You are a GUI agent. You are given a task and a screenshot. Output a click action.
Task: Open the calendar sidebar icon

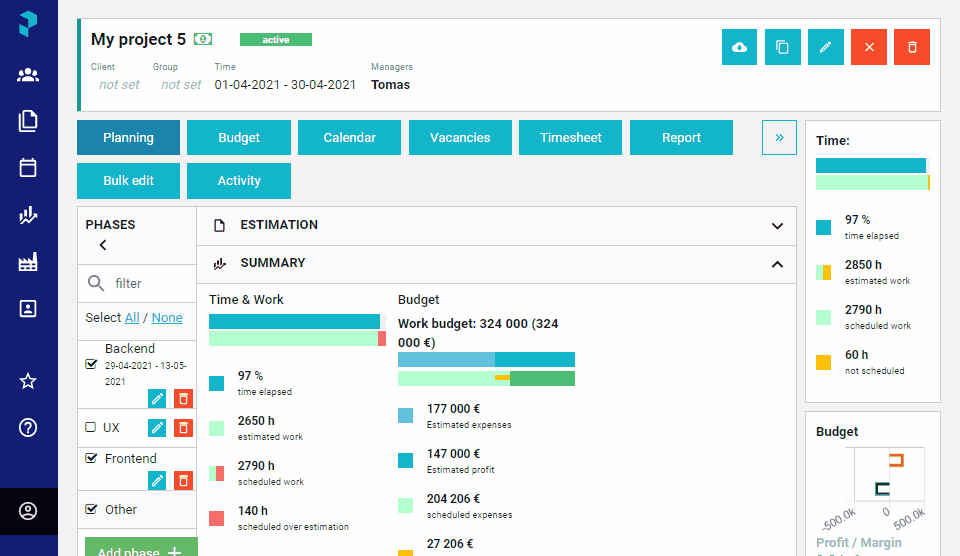(x=28, y=167)
